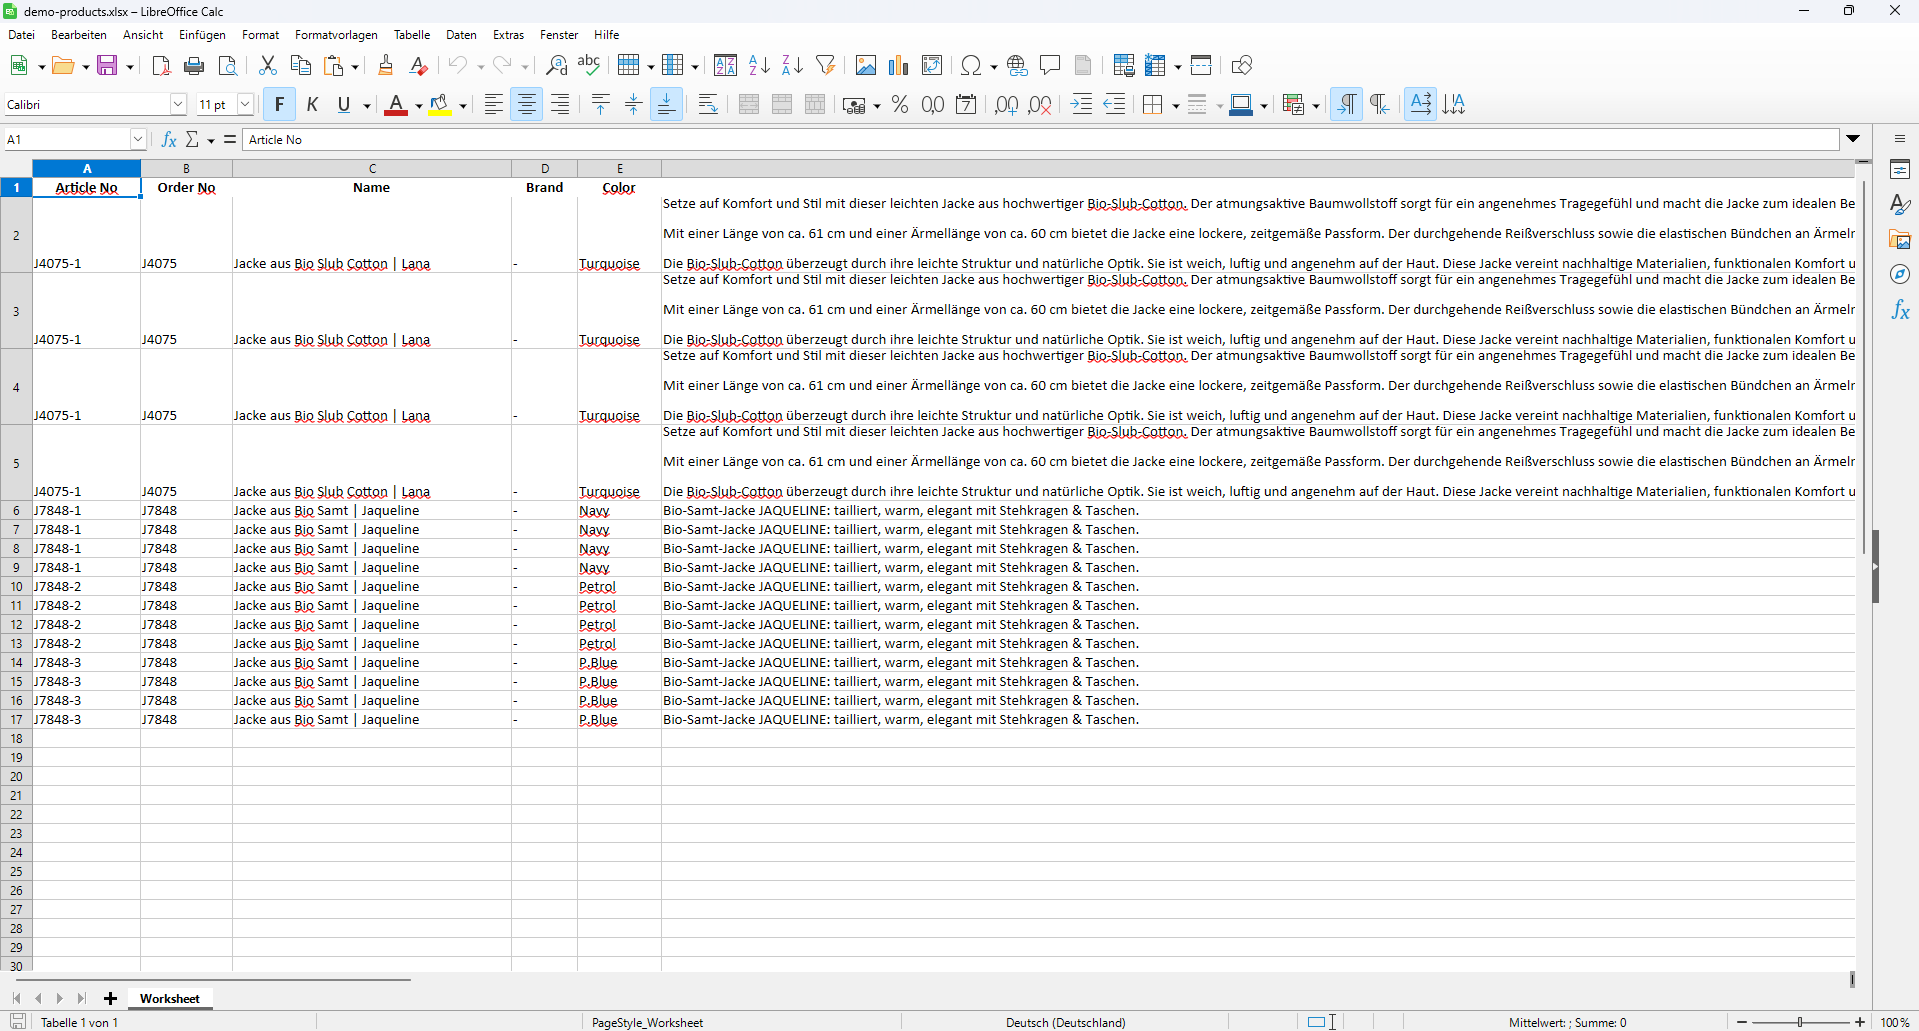
Task: Run the spelling check icon
Action: click(589, 66)
